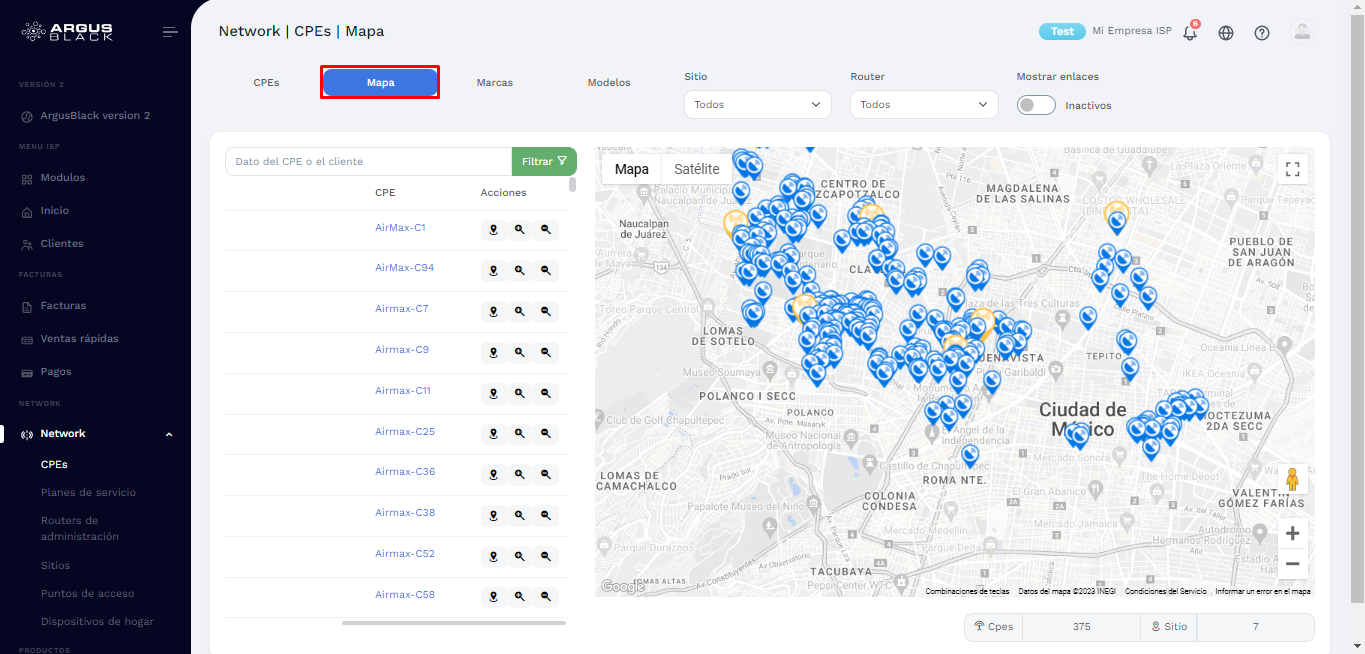Type in the CPE search field
The height and width of the screenshot is (654, 1365).
(368, 160)
